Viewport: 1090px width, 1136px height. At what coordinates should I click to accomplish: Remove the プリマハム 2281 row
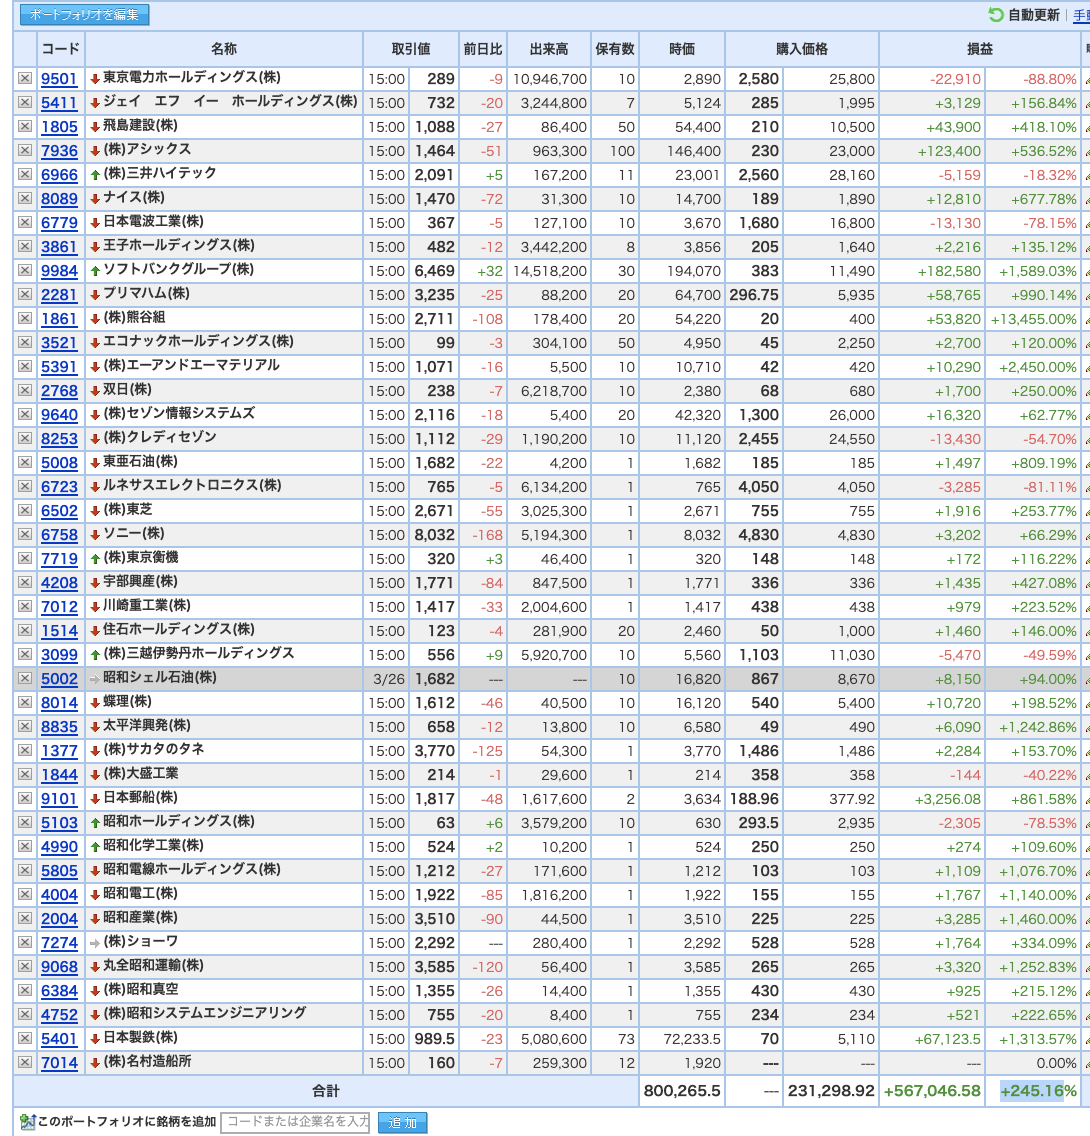coord(25,294)
